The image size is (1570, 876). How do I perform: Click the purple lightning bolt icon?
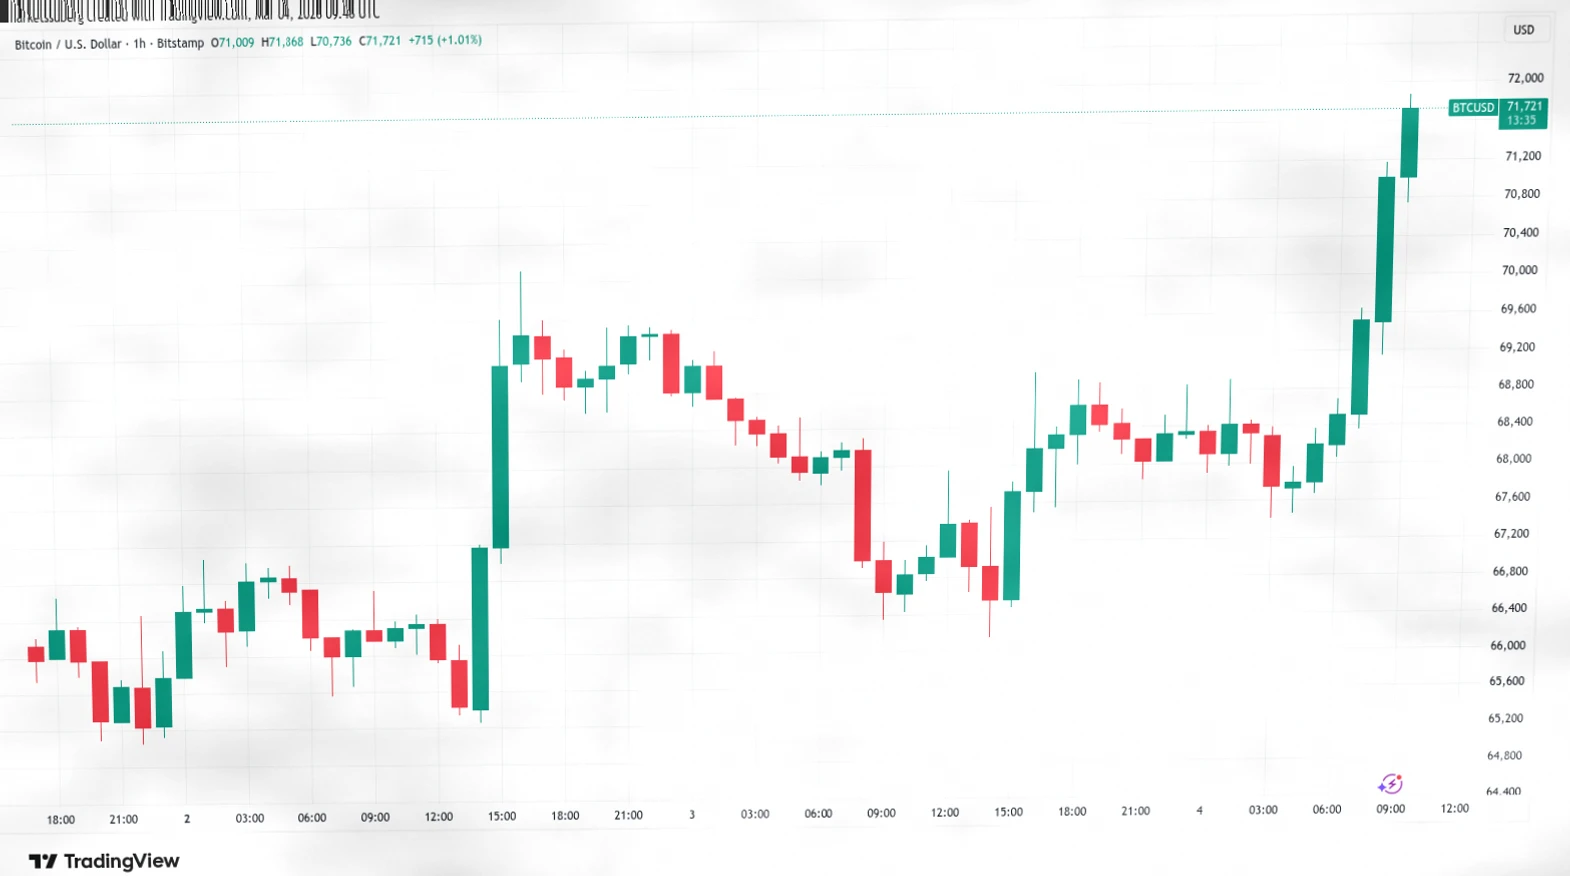click(x=1390, y=784)
